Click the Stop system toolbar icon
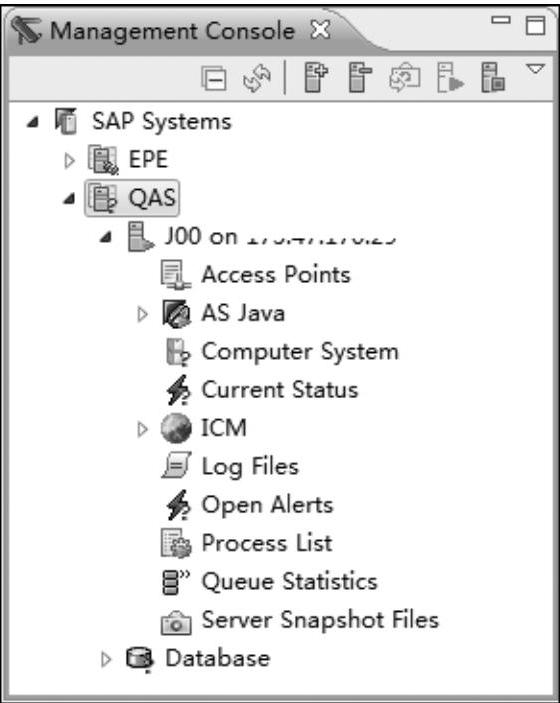Viewport: 560px width, 703px height. tap(493, 78)
